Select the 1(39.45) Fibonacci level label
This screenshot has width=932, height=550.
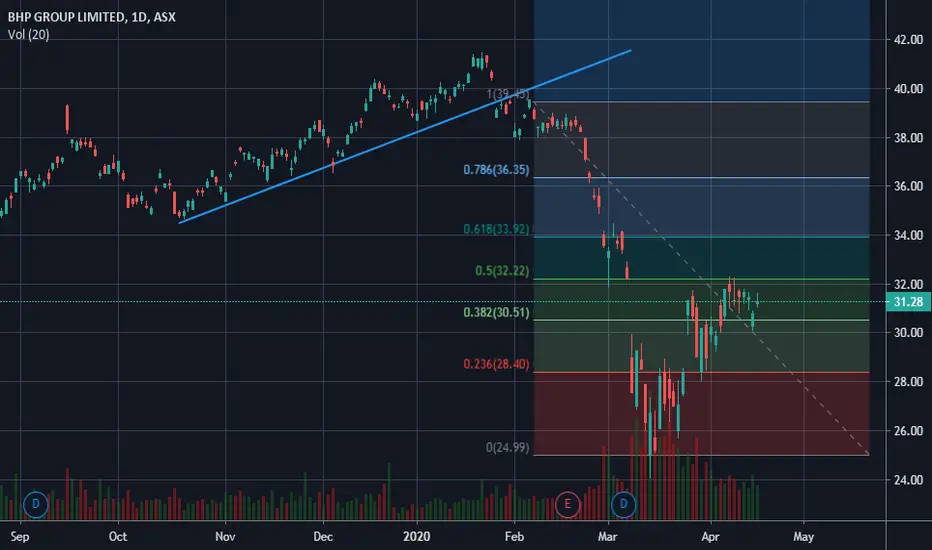click(x=508, y=94)
